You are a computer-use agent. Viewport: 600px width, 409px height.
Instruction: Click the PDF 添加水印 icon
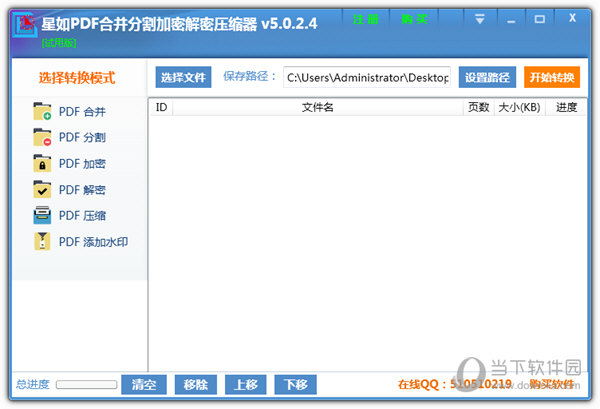click(x=42, y=241)
